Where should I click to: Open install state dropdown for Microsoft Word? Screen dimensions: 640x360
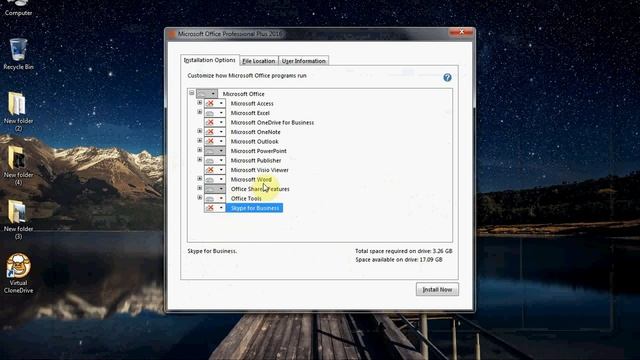click(215, 179)
